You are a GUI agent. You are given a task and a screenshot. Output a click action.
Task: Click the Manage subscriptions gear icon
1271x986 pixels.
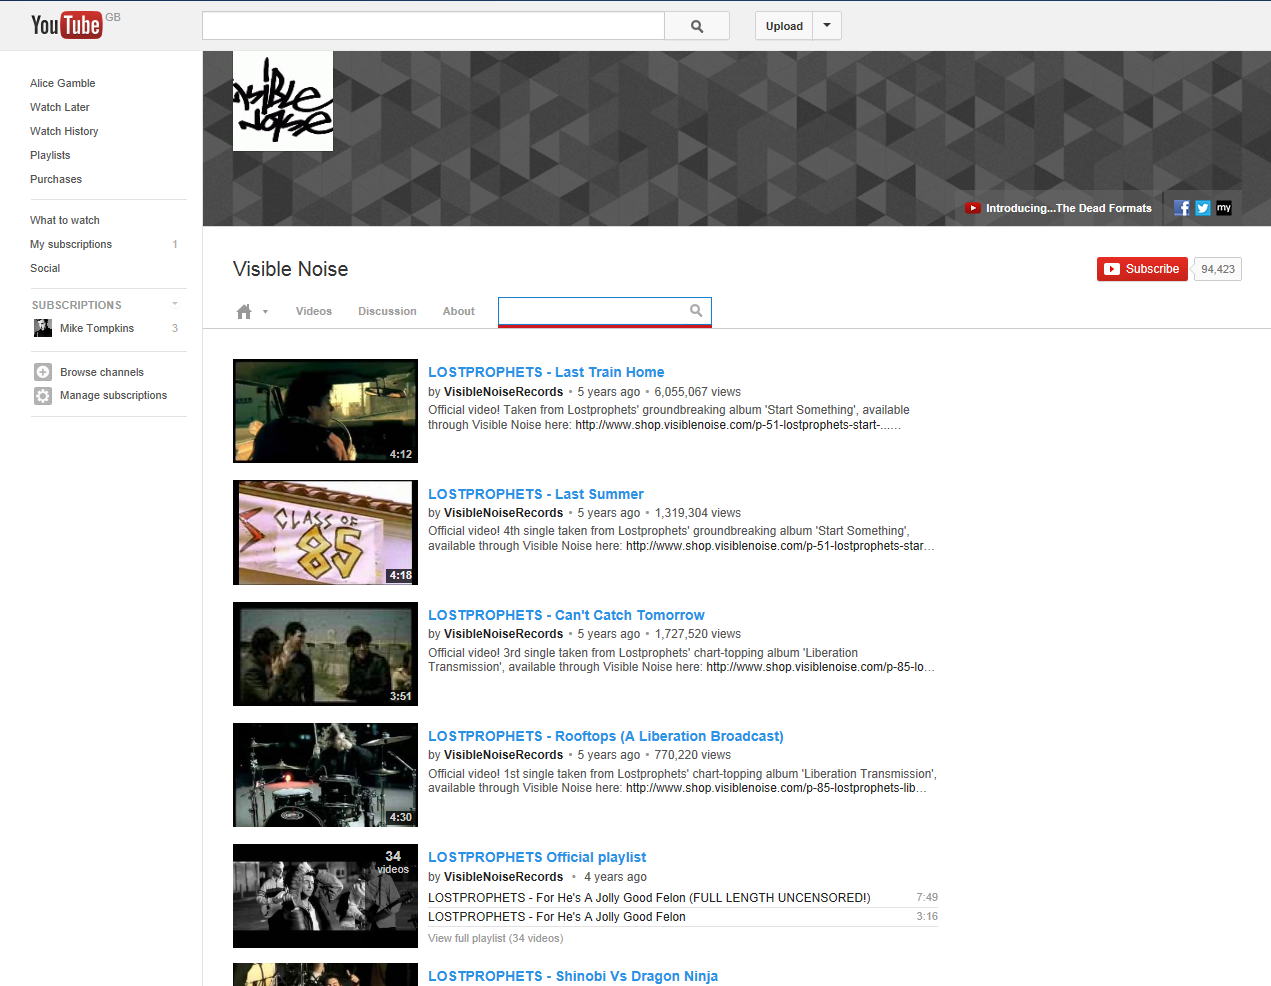click(43, 395)
